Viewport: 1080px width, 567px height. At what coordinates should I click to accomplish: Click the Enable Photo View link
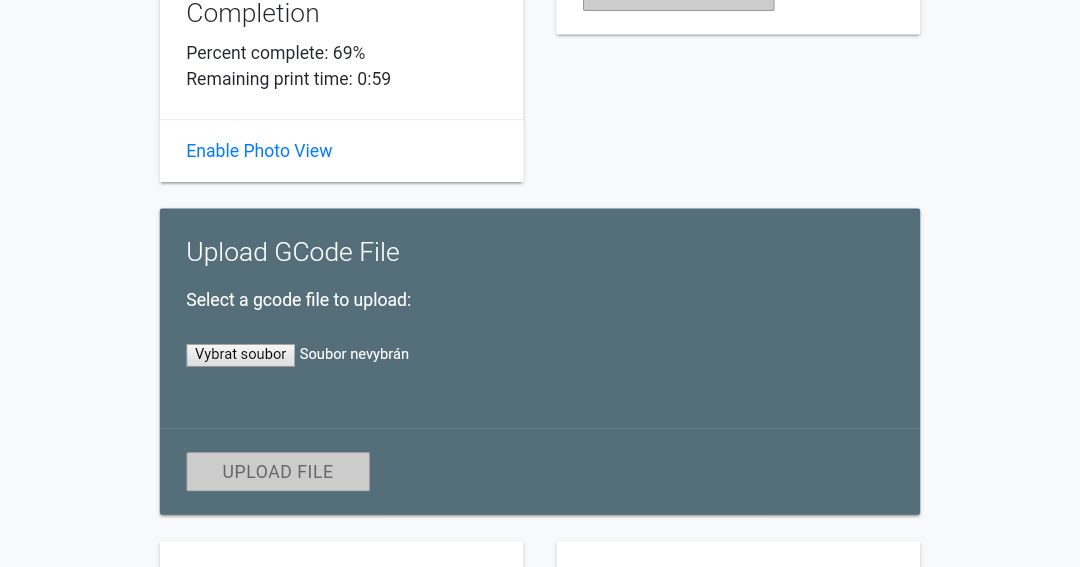coord(259,151)
